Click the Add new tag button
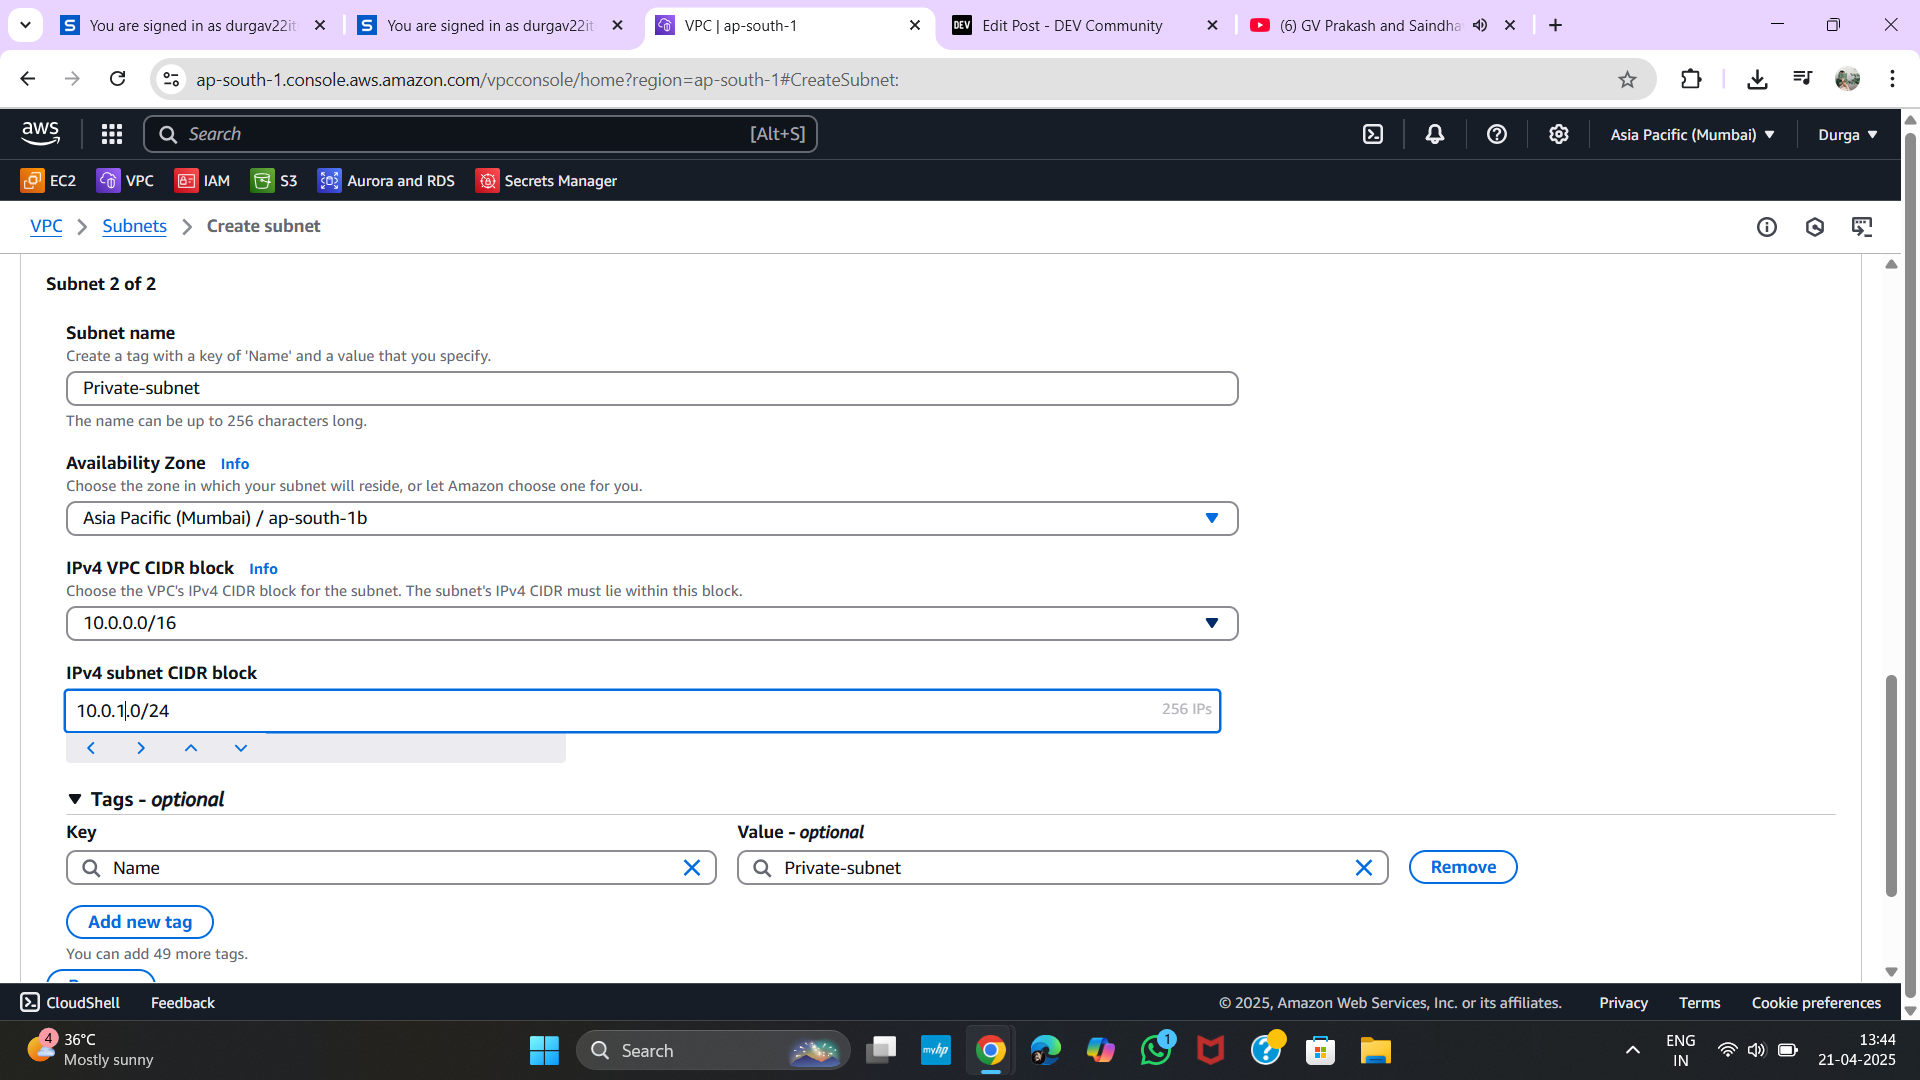The width and height of the screenshot is (1920, 1080). (x=140, y=922)
